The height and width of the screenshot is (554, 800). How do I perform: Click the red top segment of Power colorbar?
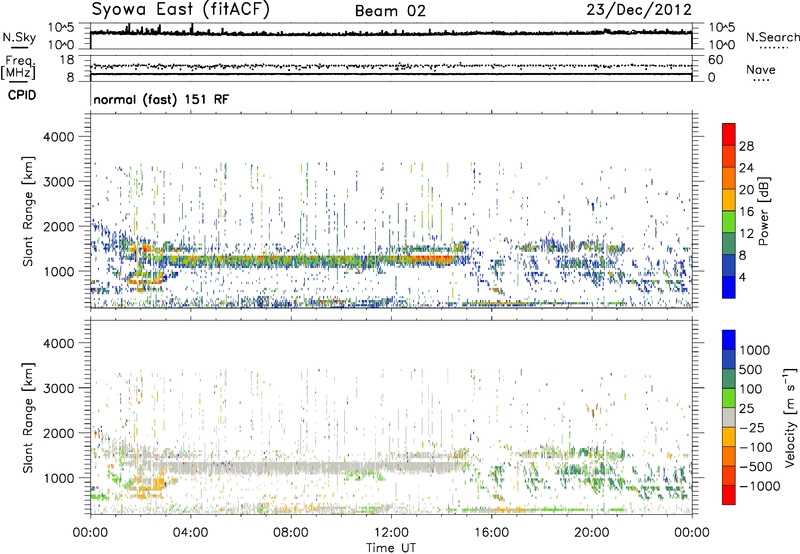729,134
